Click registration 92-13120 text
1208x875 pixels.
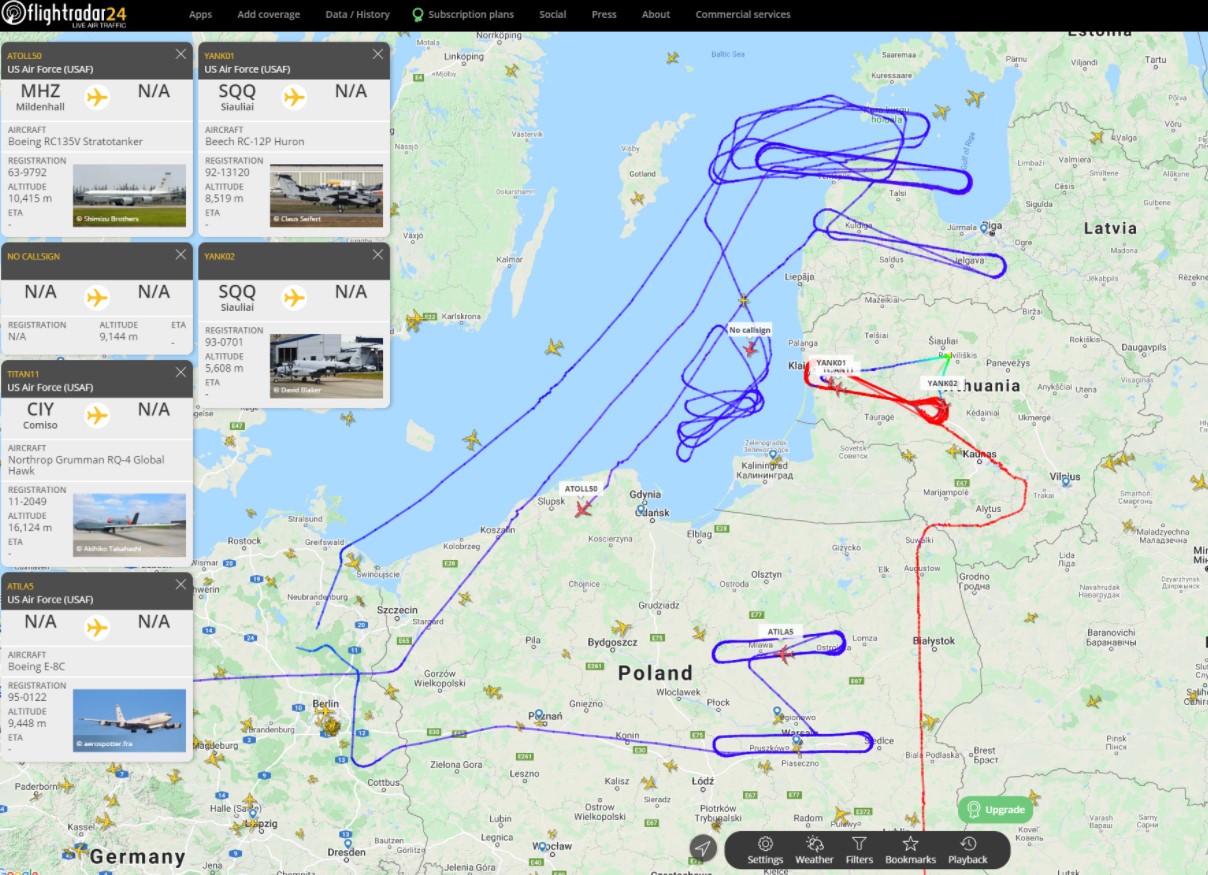(228, 172)
